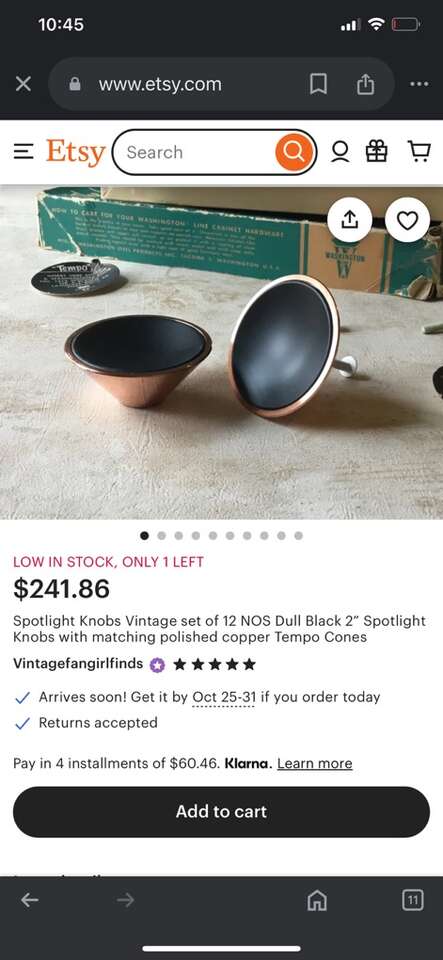This screenshot has height=960, width=443.
Task: Close the browser tab with X icon
Action: coord(23,84)
